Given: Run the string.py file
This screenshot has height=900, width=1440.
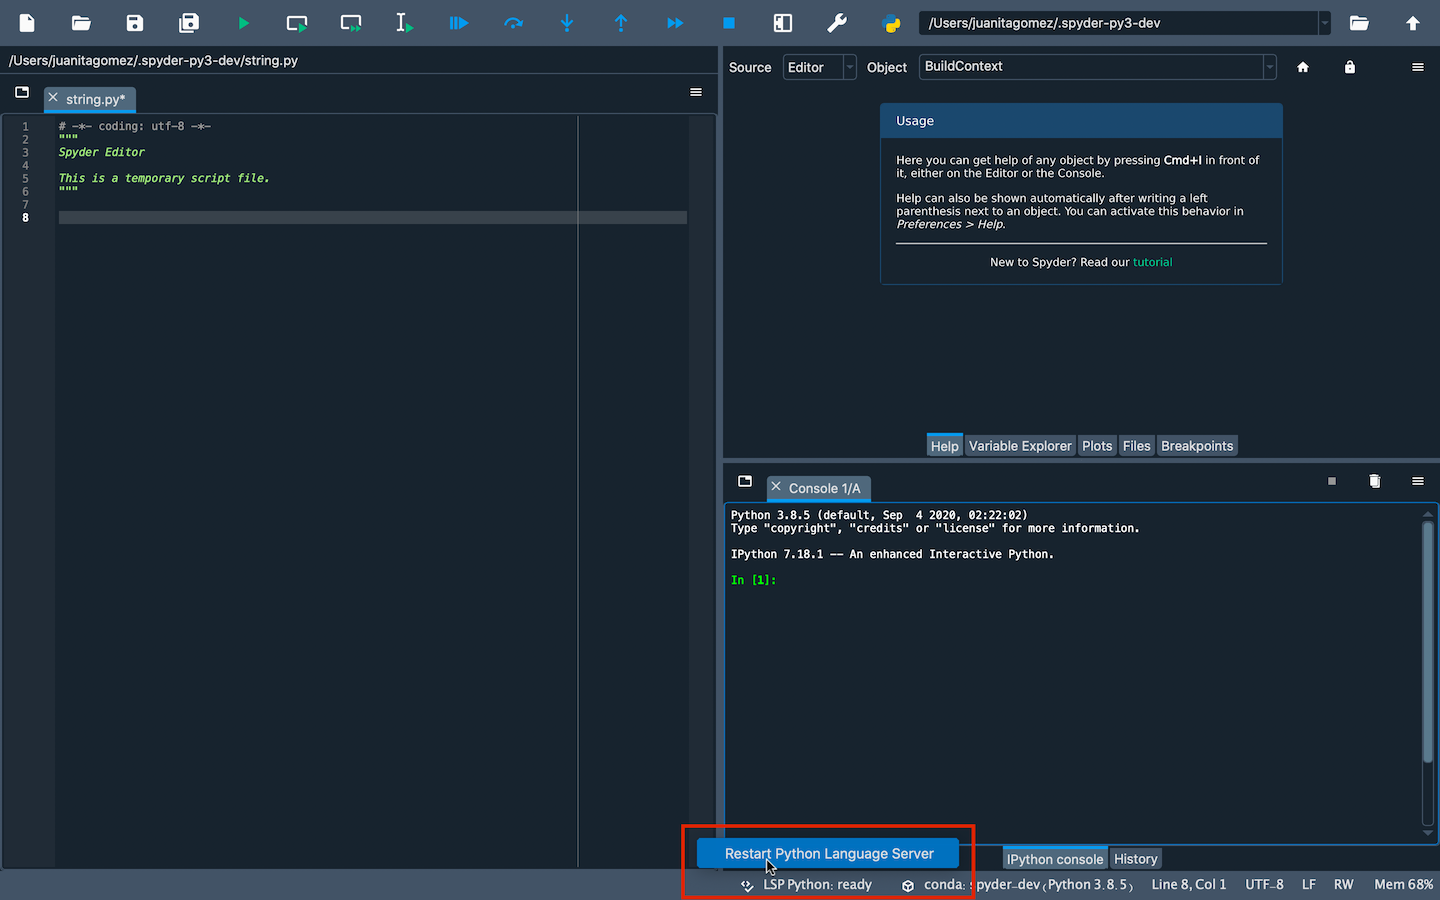Looking at the screenshot, I should 244,22.
